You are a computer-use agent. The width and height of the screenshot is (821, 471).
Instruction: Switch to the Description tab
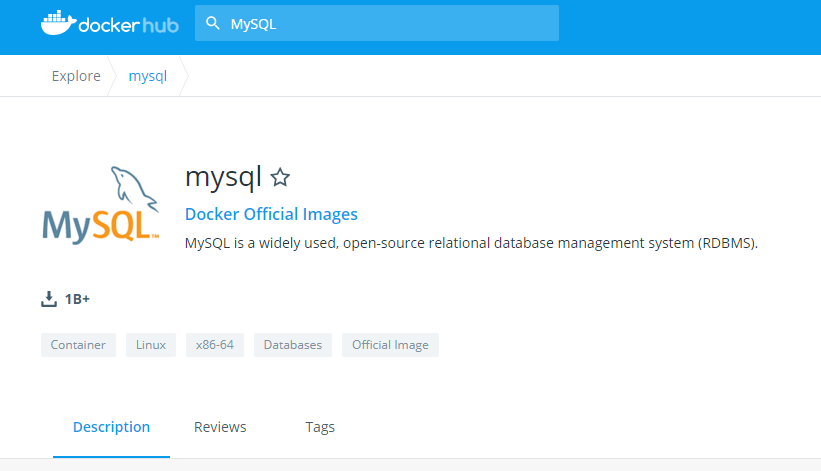click(111, 427)
